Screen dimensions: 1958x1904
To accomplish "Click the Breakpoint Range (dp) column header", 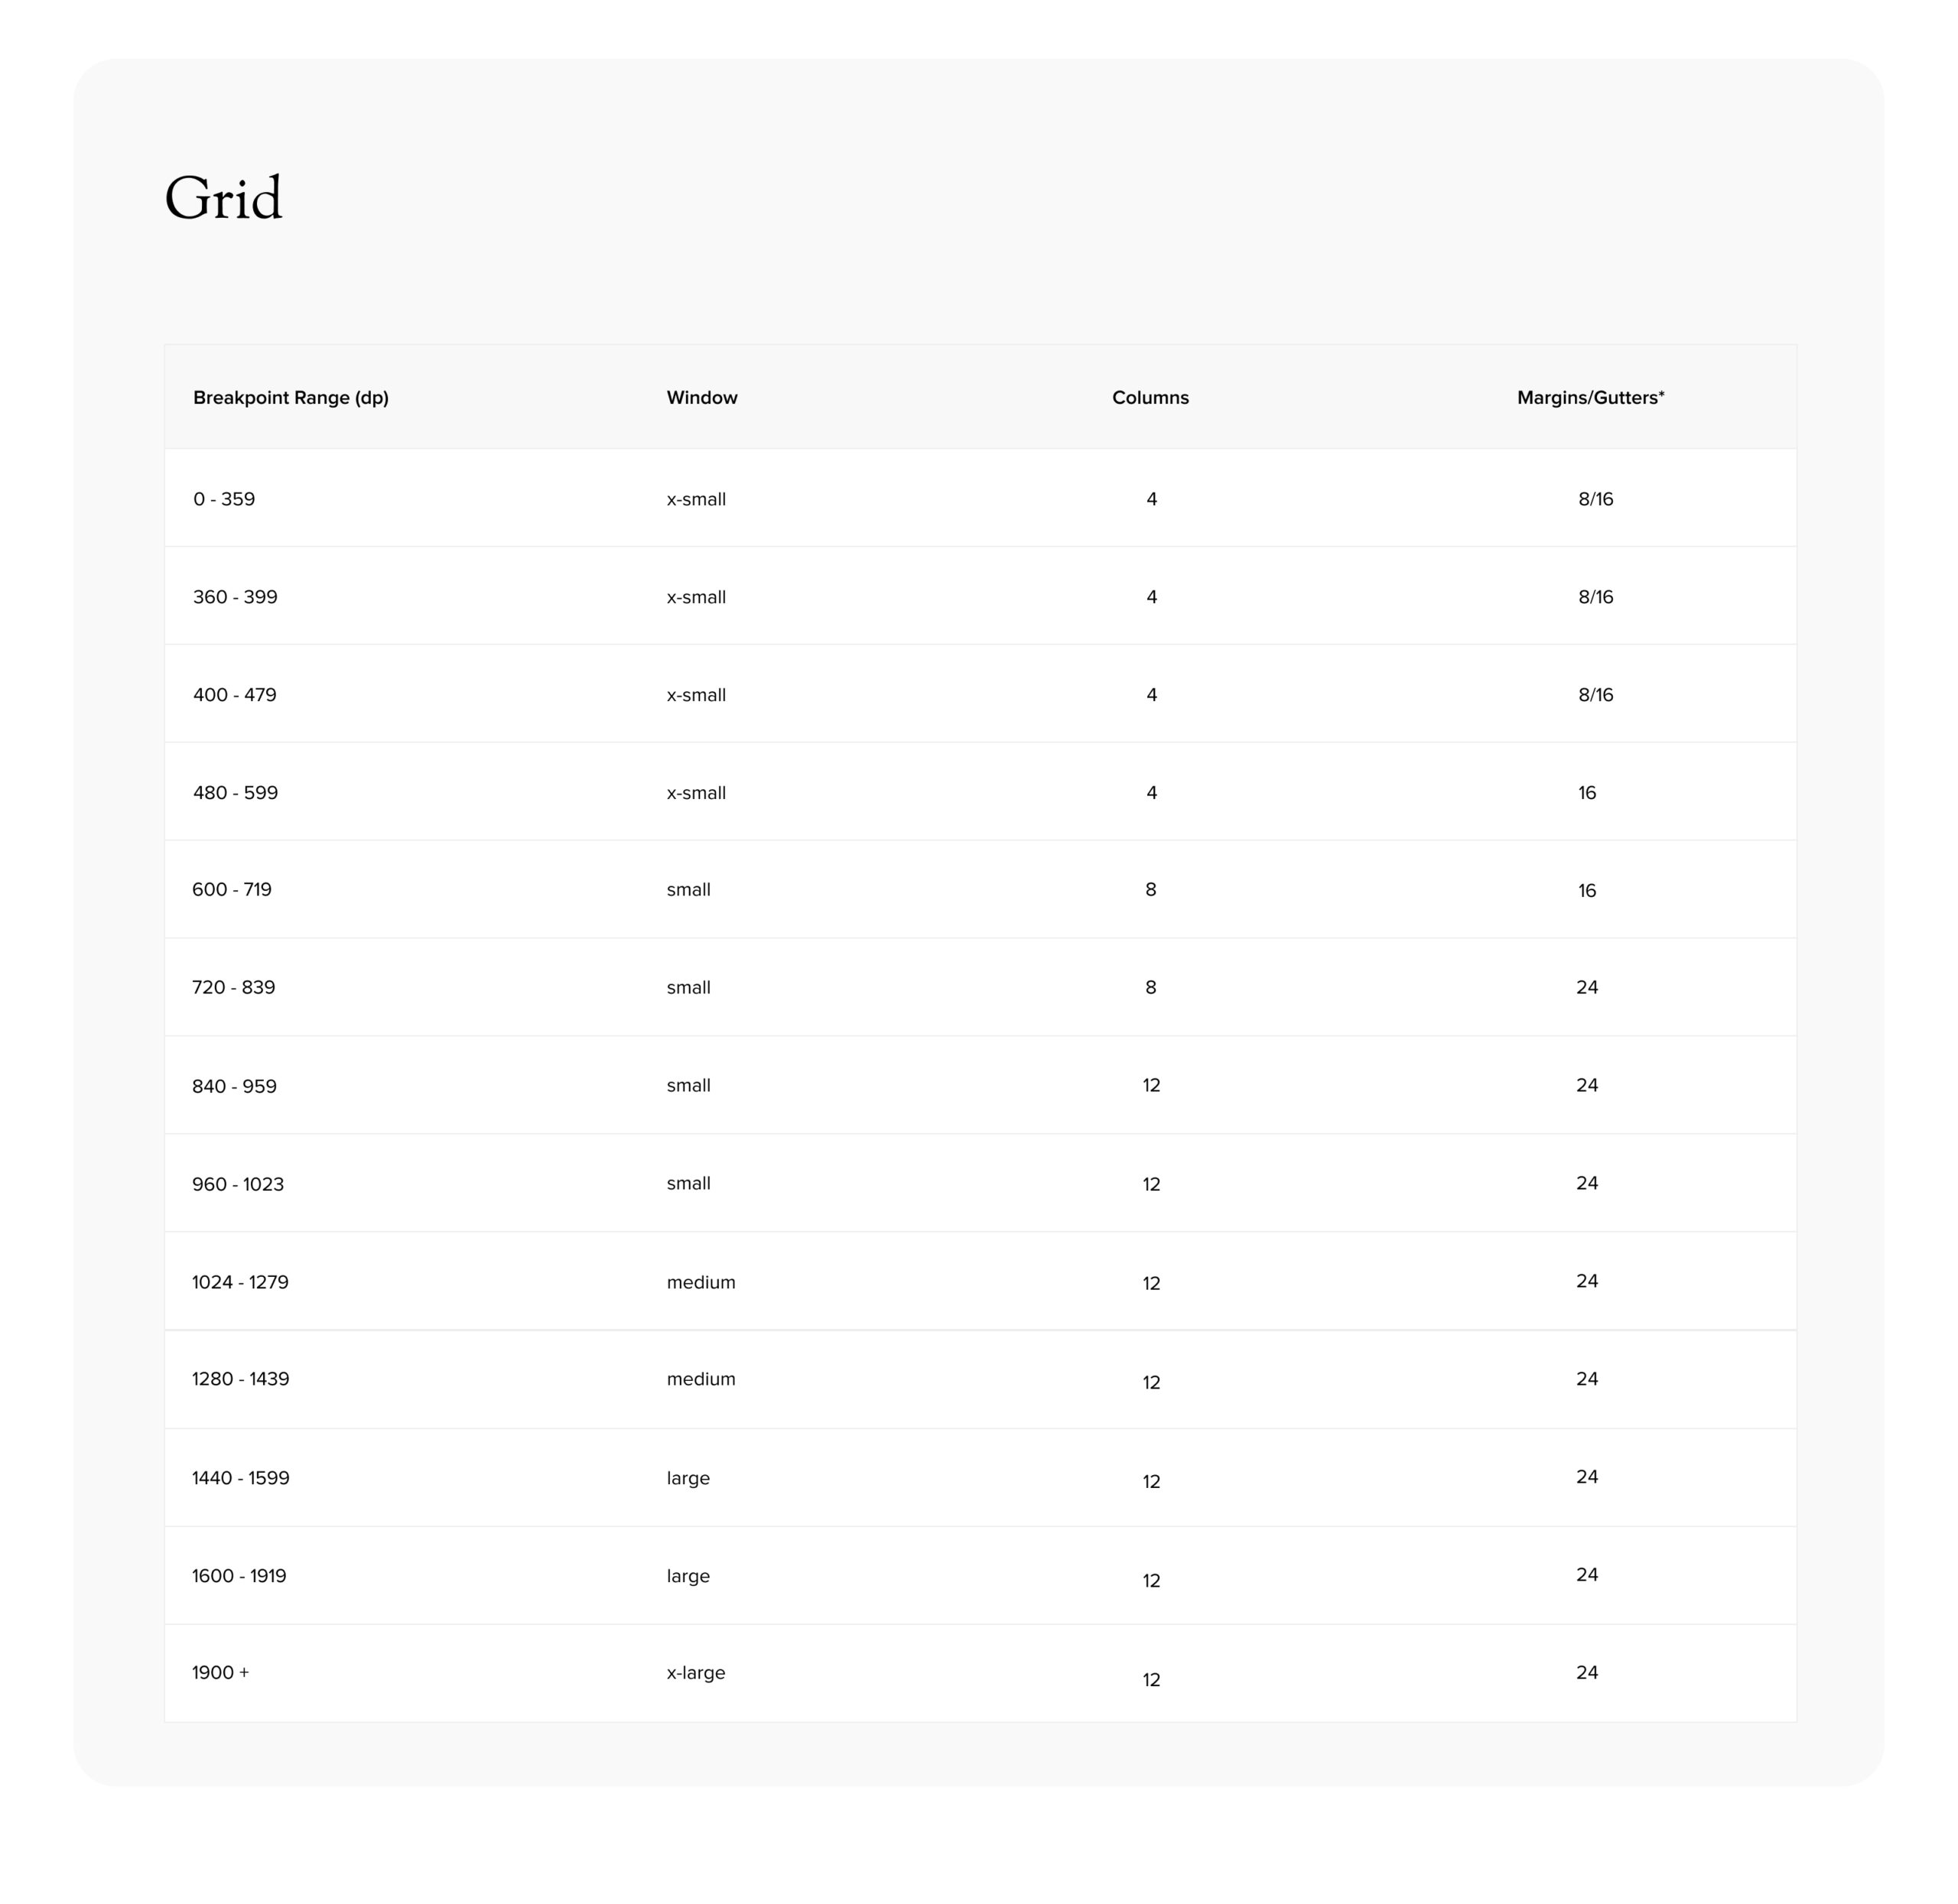I will click(x=290, y=398).
